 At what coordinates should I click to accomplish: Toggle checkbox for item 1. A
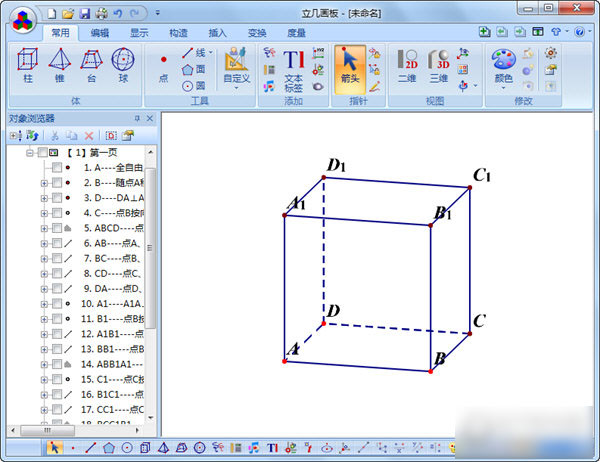coord(56,168)
